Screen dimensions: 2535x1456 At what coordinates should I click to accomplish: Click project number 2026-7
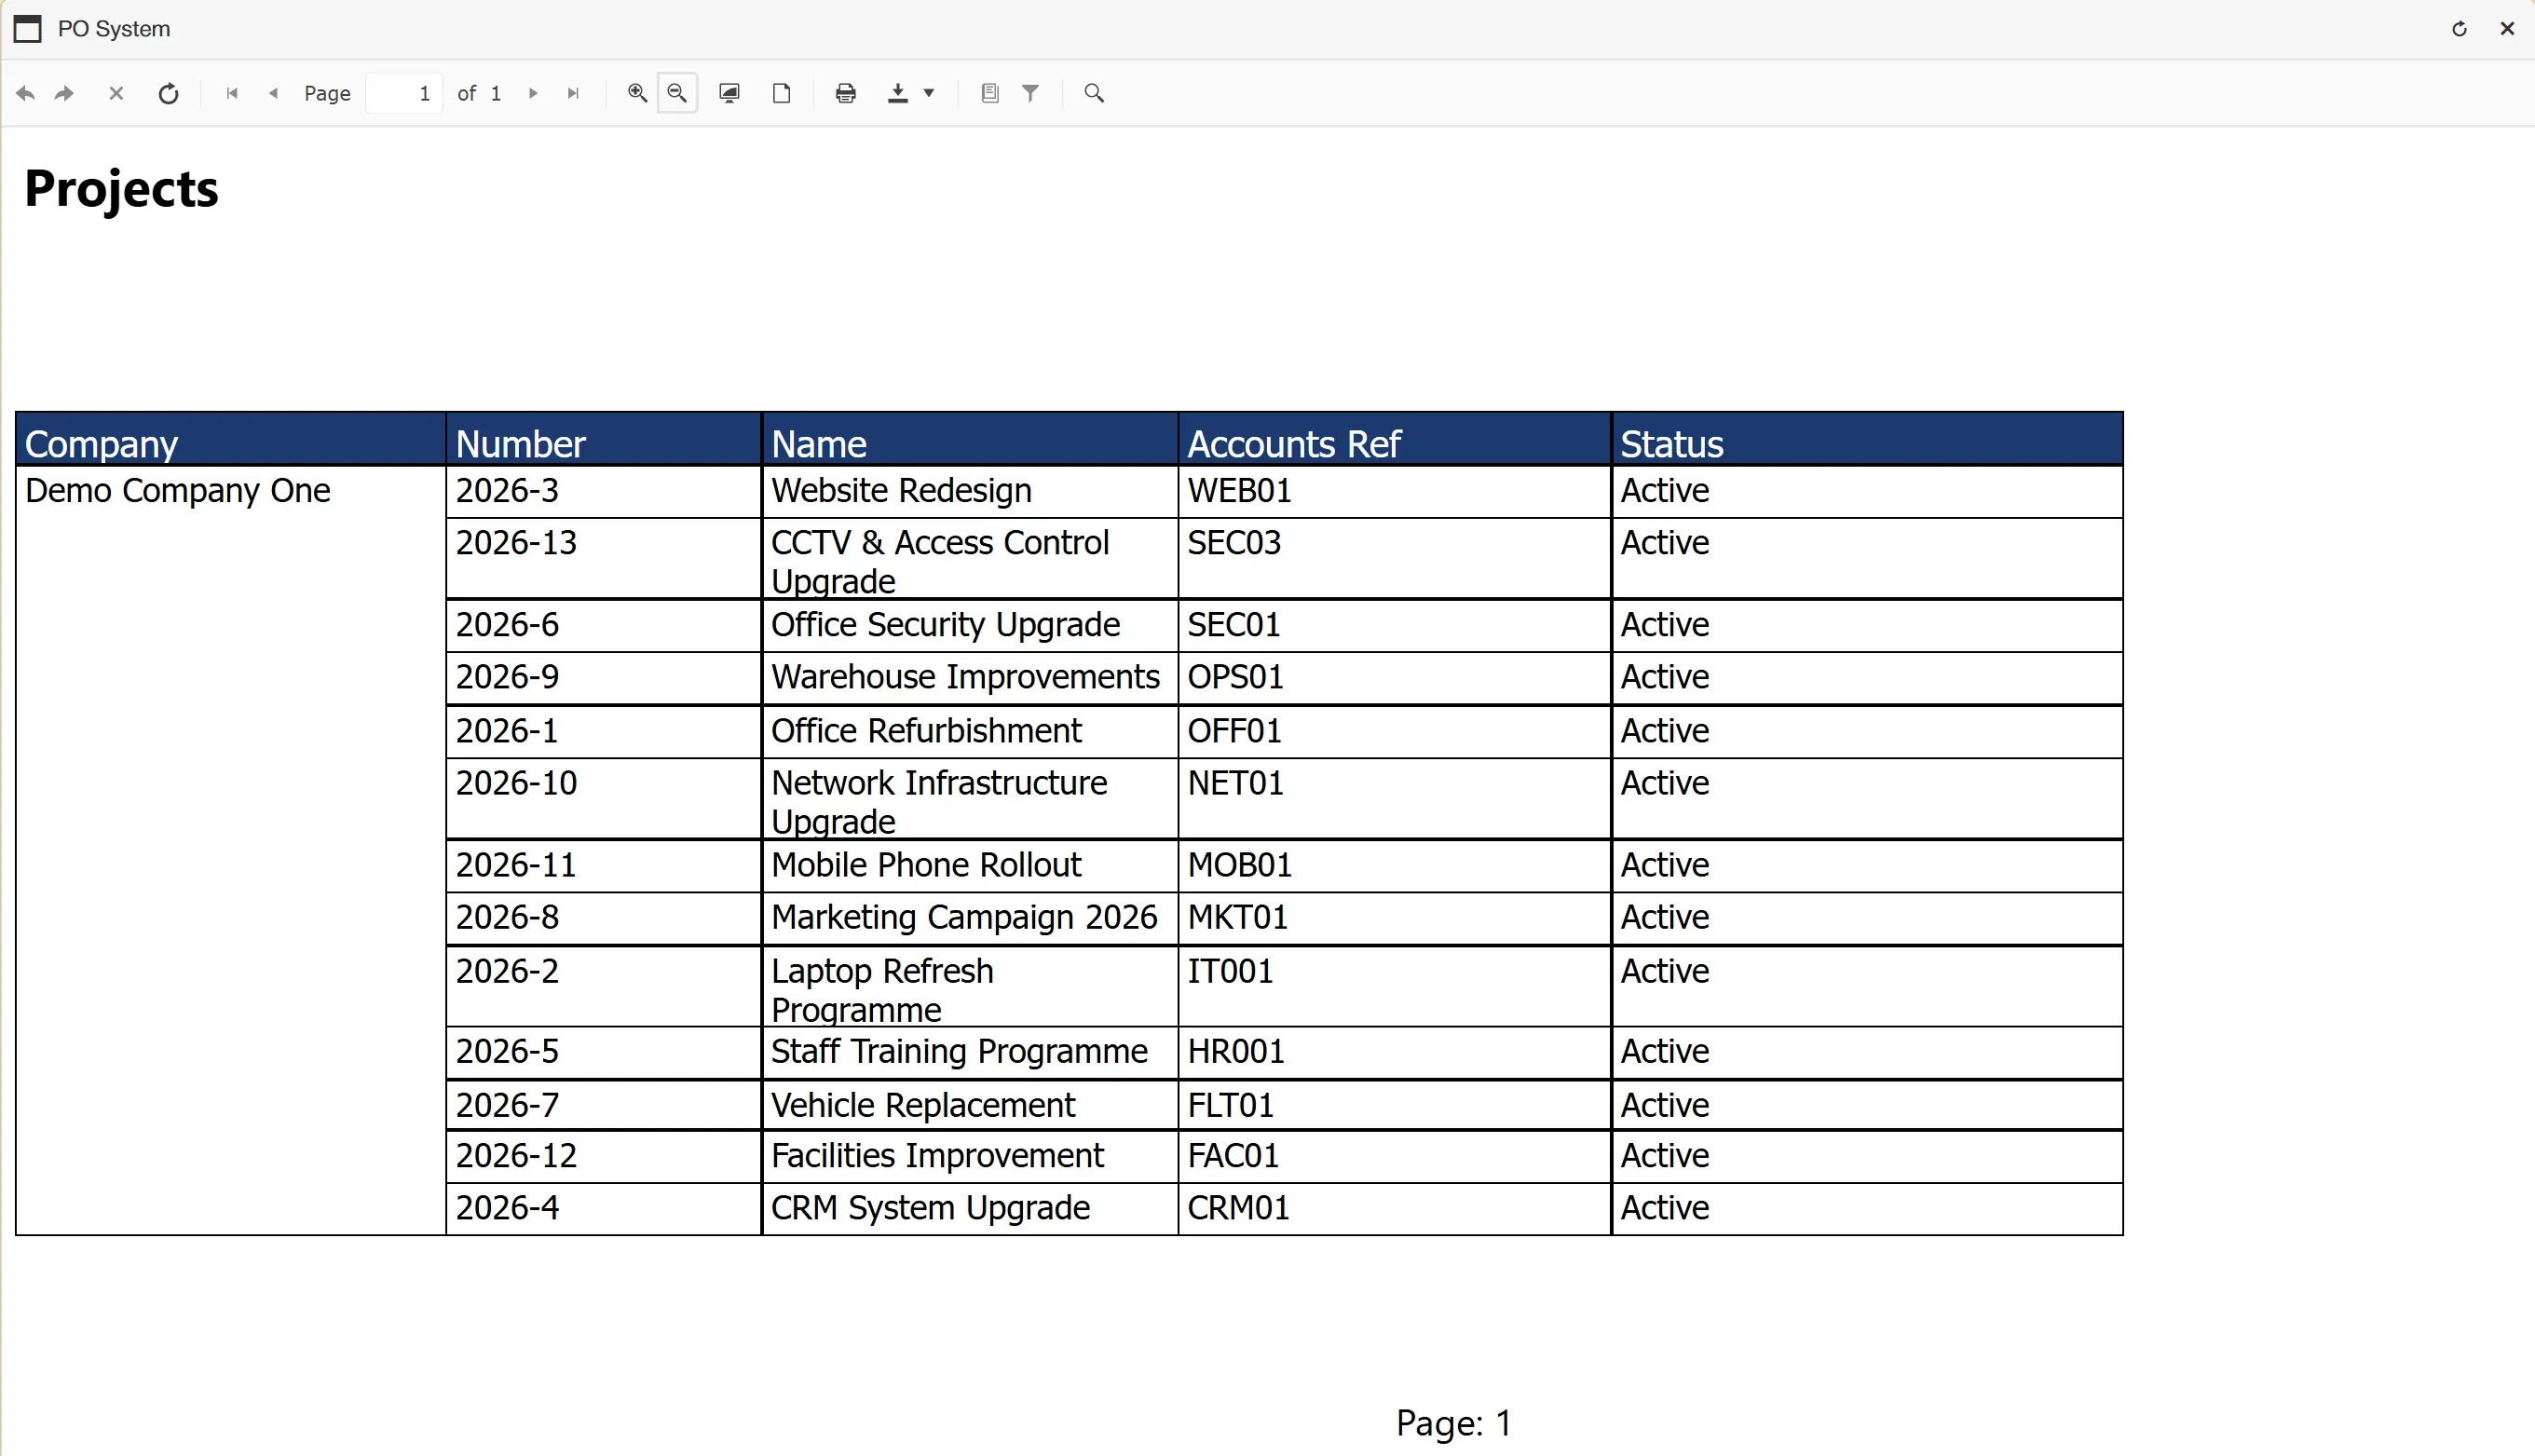[507, 1105]
